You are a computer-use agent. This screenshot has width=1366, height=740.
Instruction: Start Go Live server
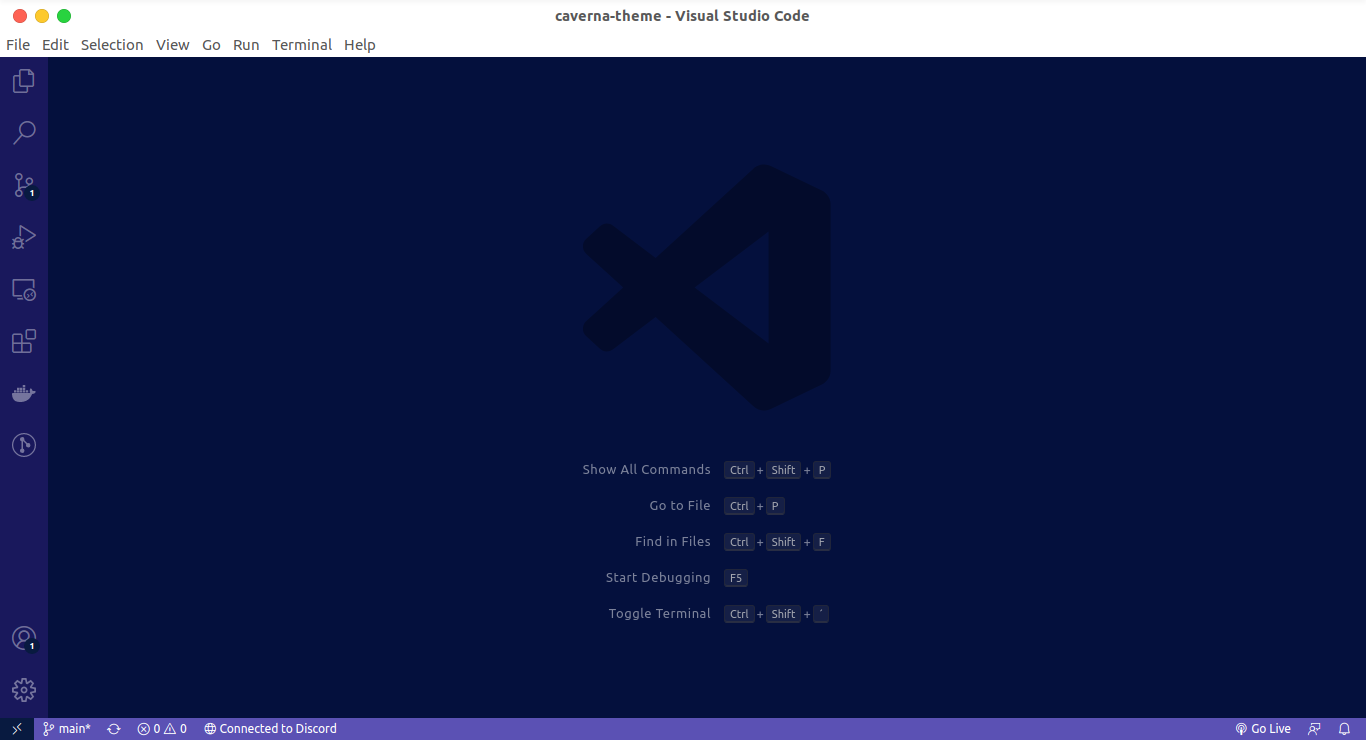(1263, 729)
